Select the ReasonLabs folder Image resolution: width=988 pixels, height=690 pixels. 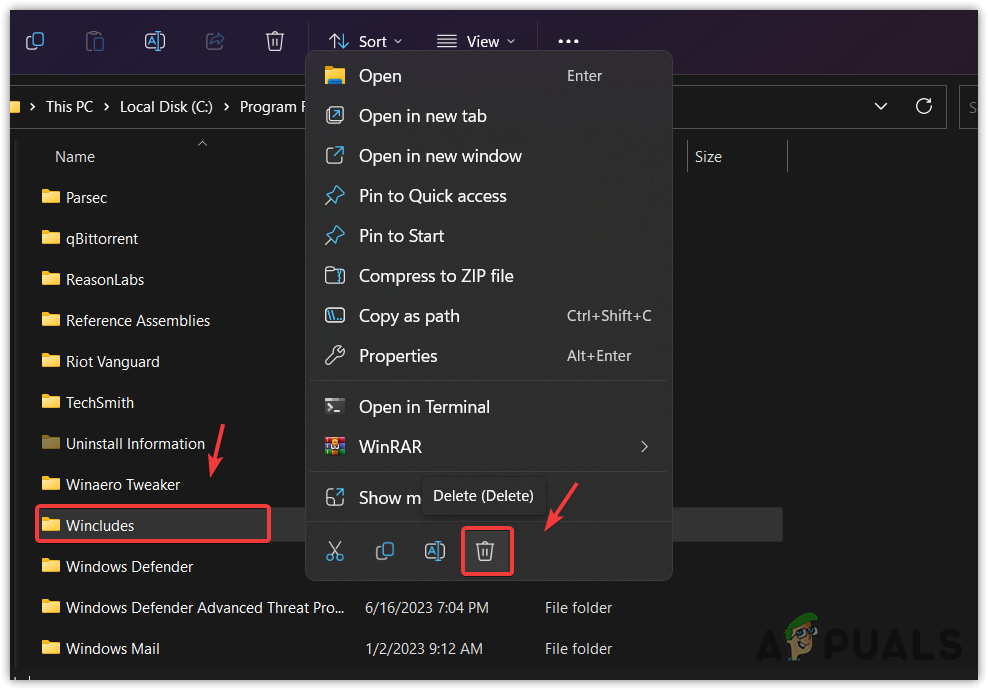(92, 279)
